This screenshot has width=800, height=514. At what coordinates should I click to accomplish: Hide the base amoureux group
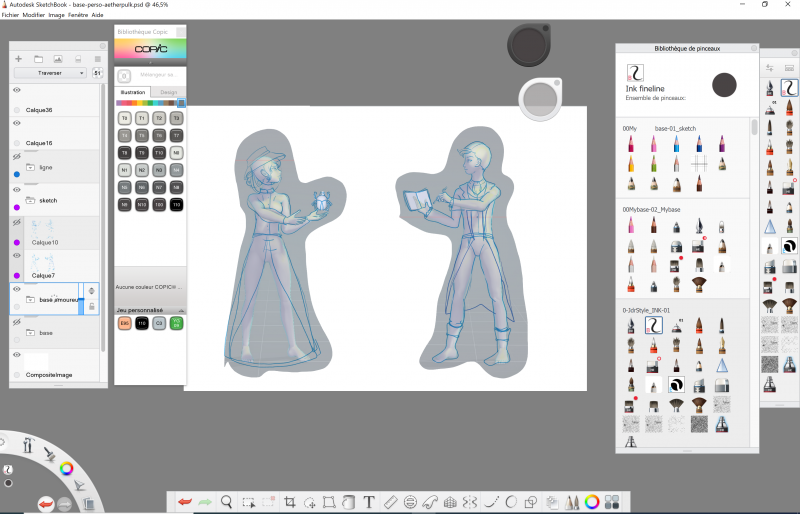(17, 289)
